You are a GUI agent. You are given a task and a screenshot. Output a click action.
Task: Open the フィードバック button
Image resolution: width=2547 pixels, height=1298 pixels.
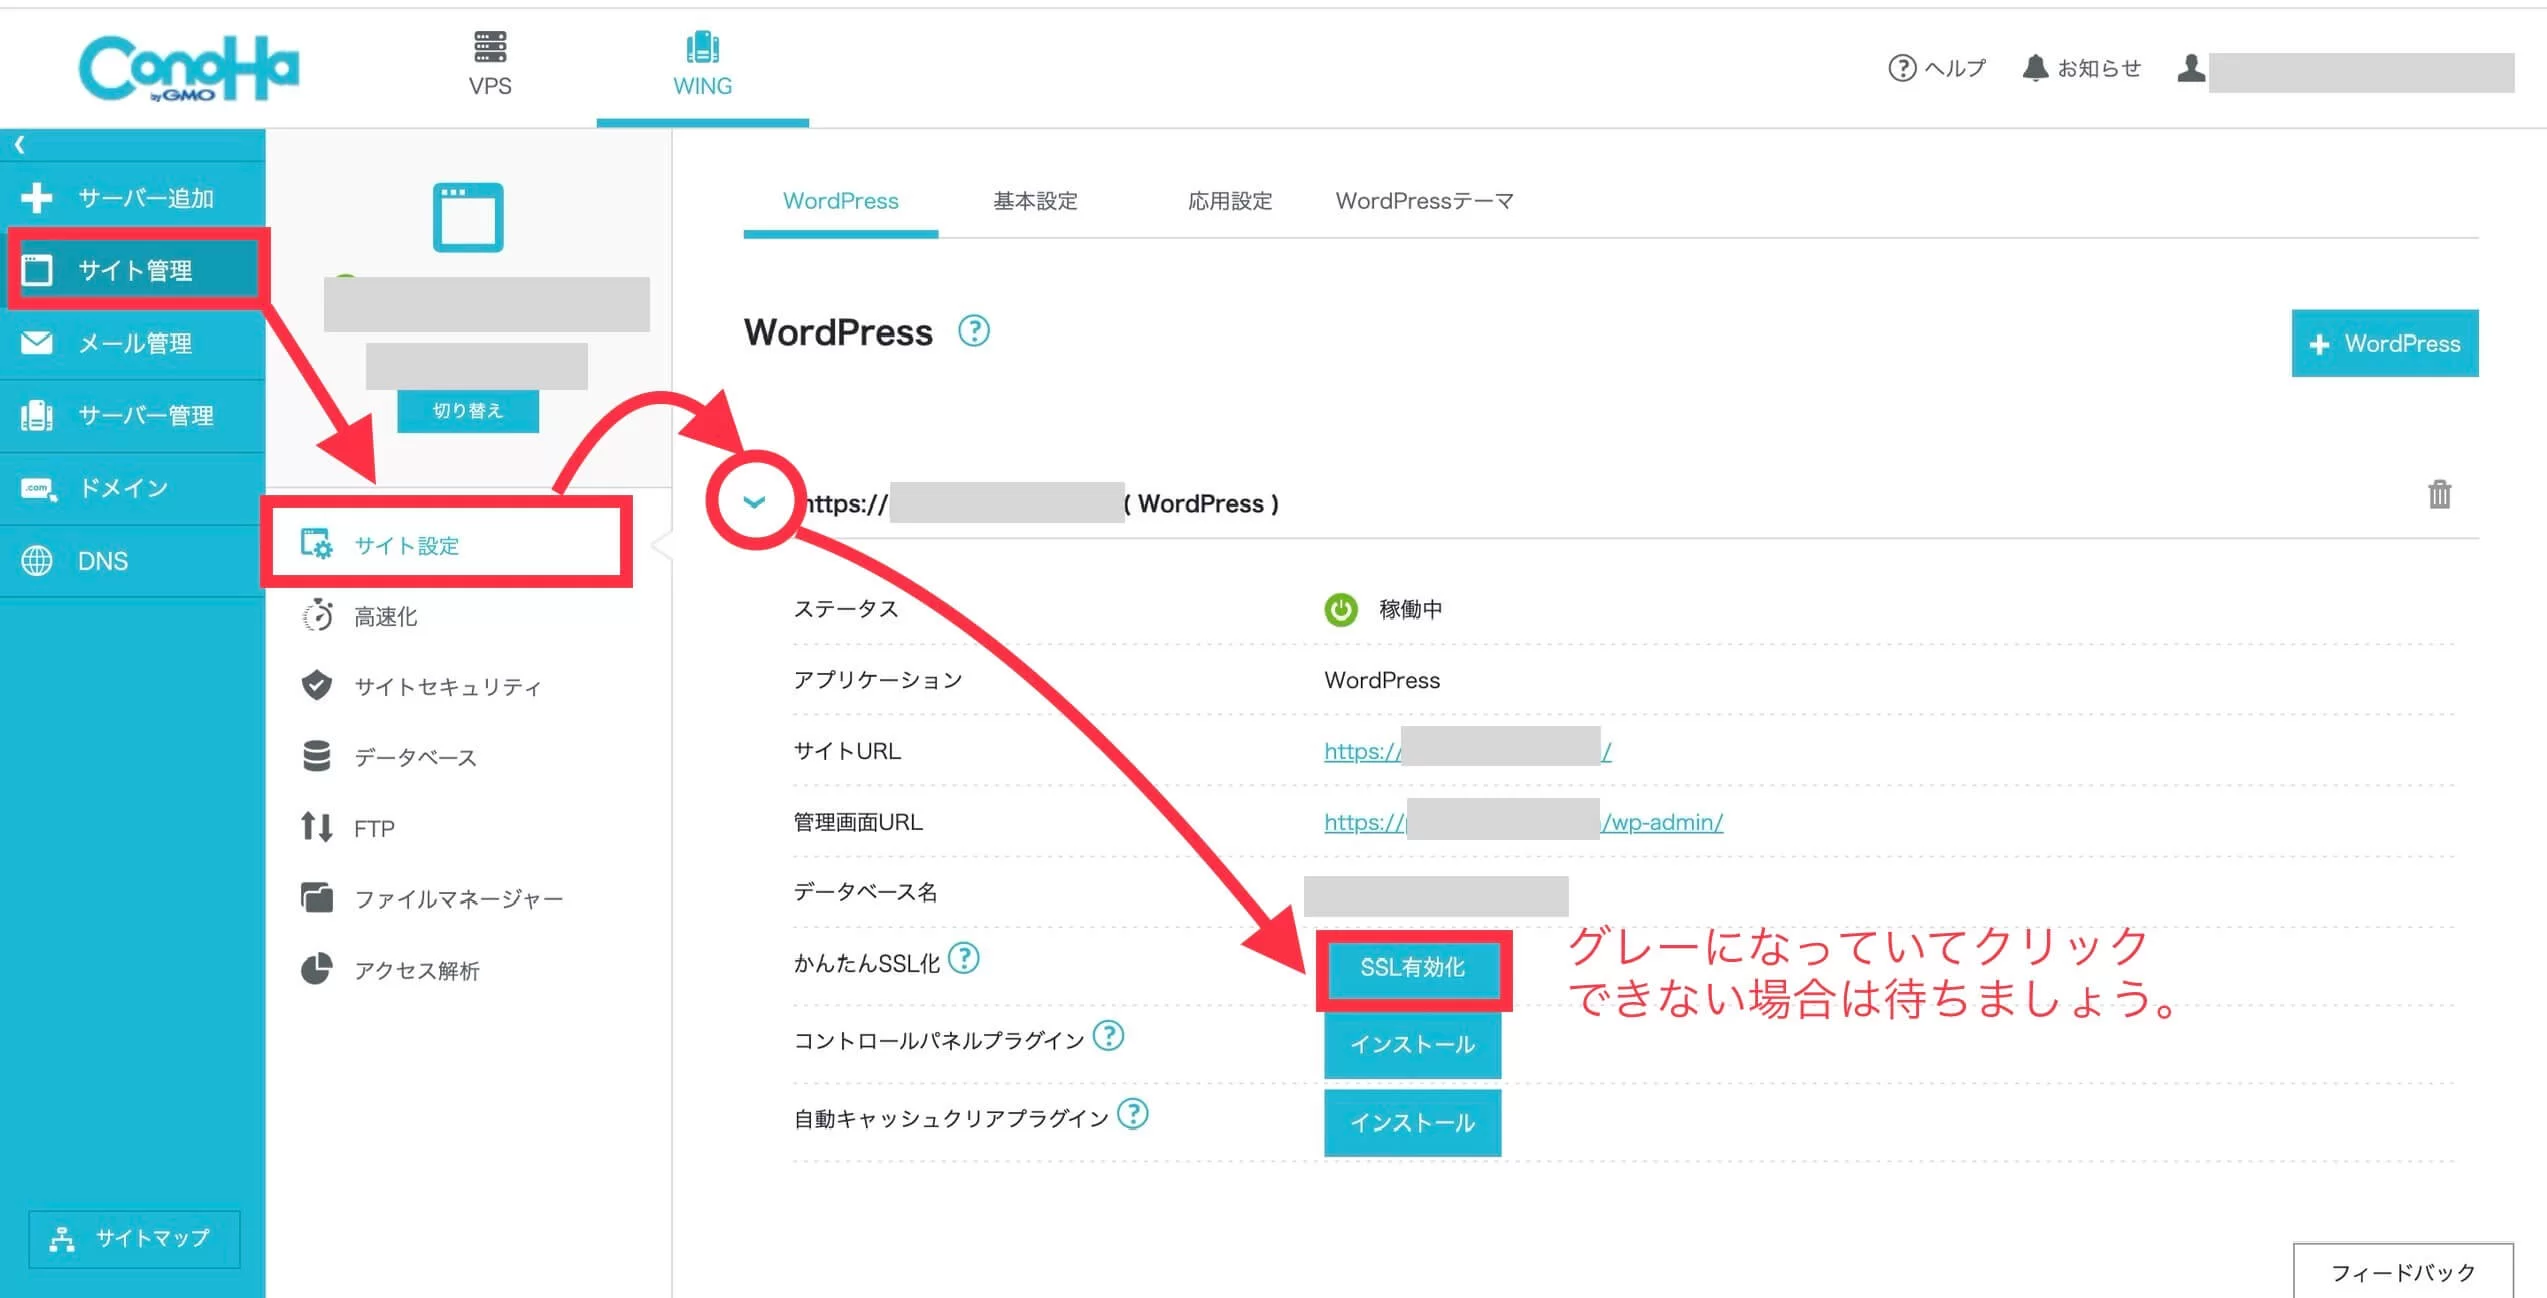pos(2403,1271)
